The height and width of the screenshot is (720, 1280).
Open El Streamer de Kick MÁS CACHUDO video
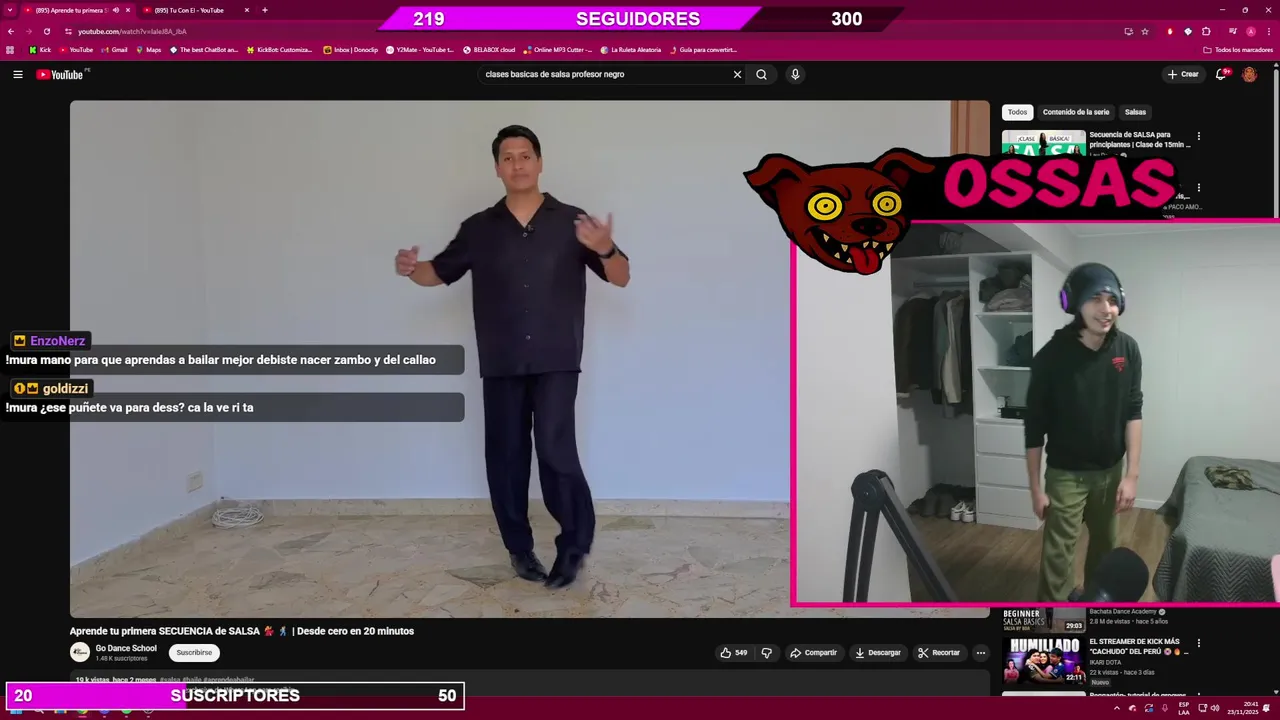click(1138, 646)
